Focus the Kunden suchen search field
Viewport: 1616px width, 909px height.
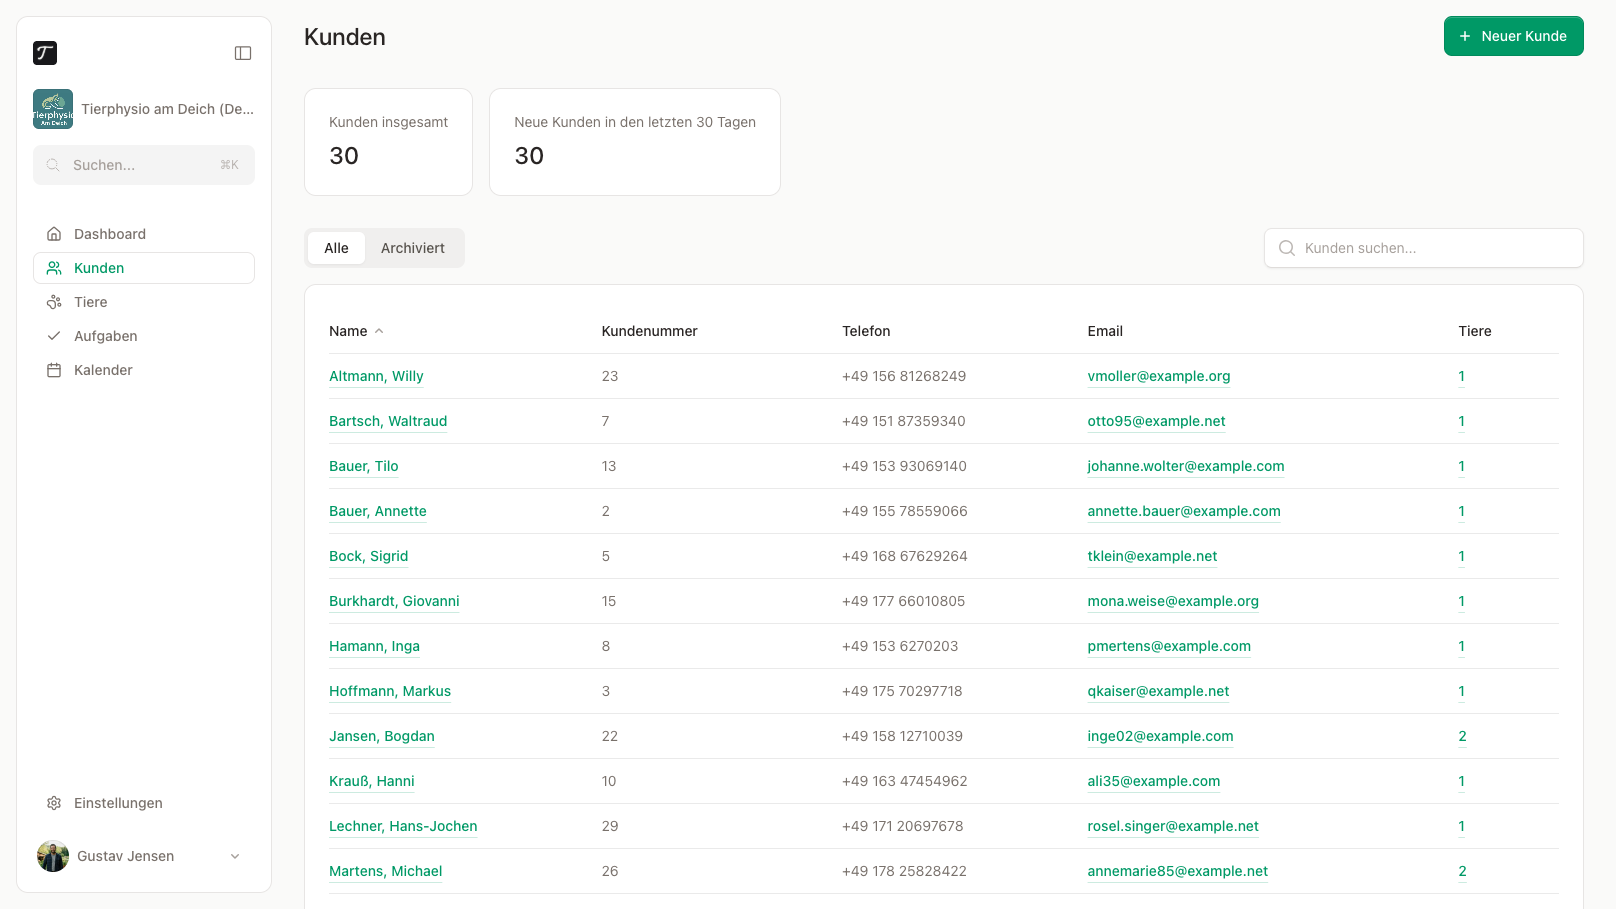(1423, 248)
